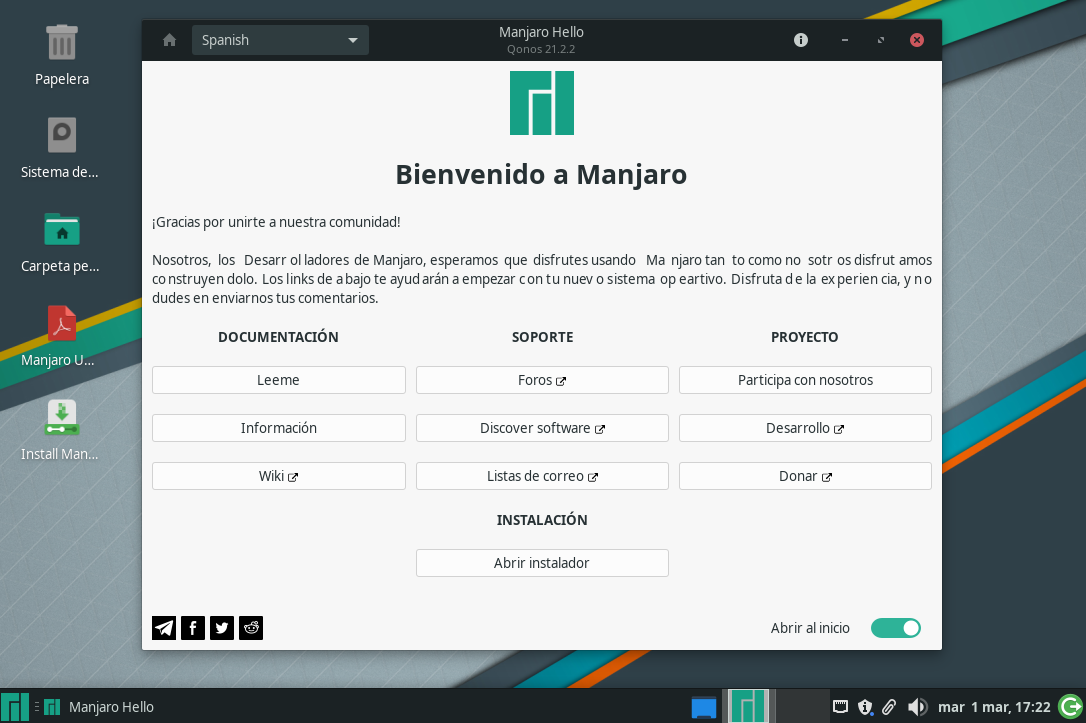
Task: Open Install Manjaro from the desktop
Action: (x=61, y=417)
